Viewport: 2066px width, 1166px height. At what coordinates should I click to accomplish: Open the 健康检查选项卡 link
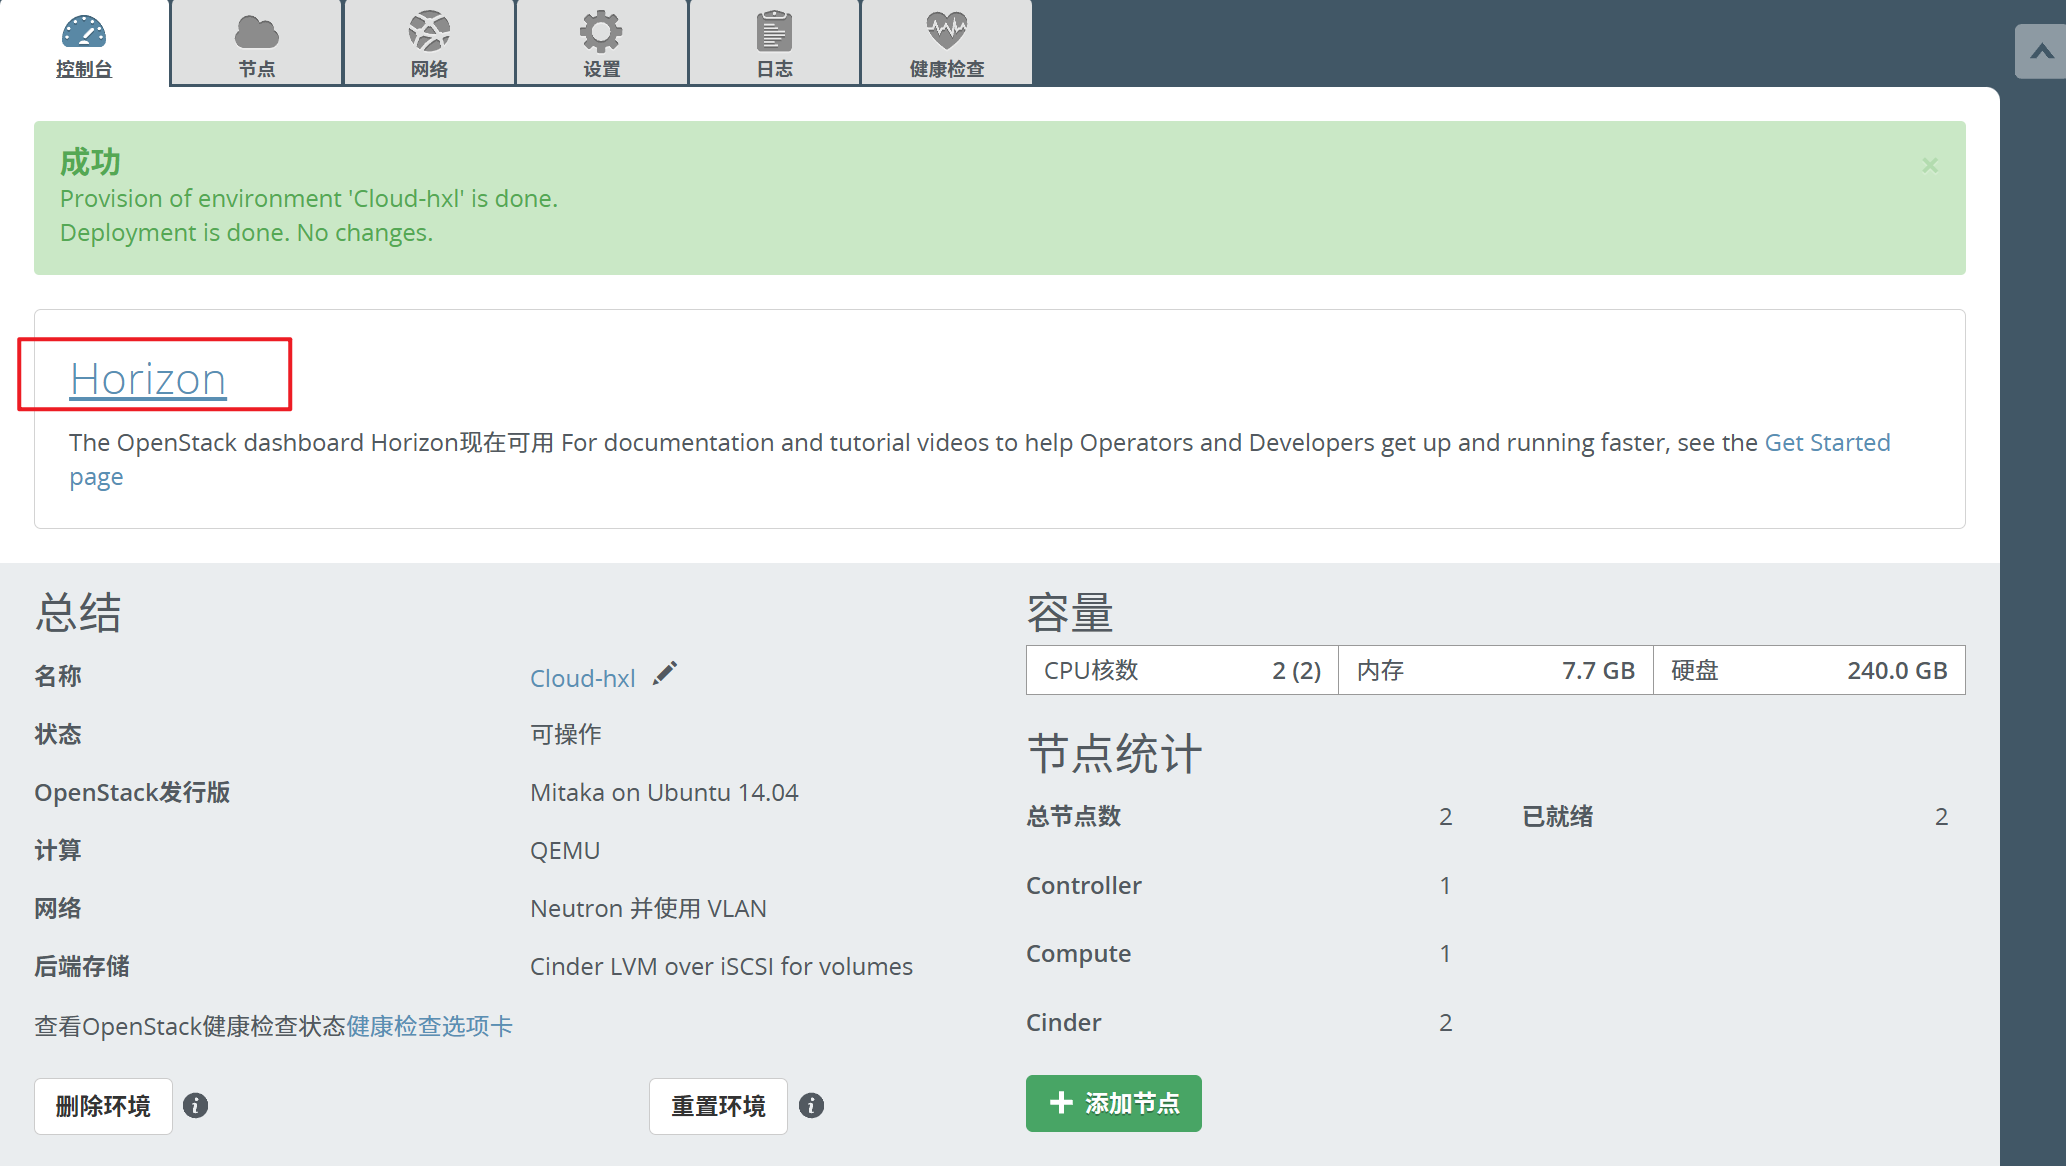[x=429, y=1026]
